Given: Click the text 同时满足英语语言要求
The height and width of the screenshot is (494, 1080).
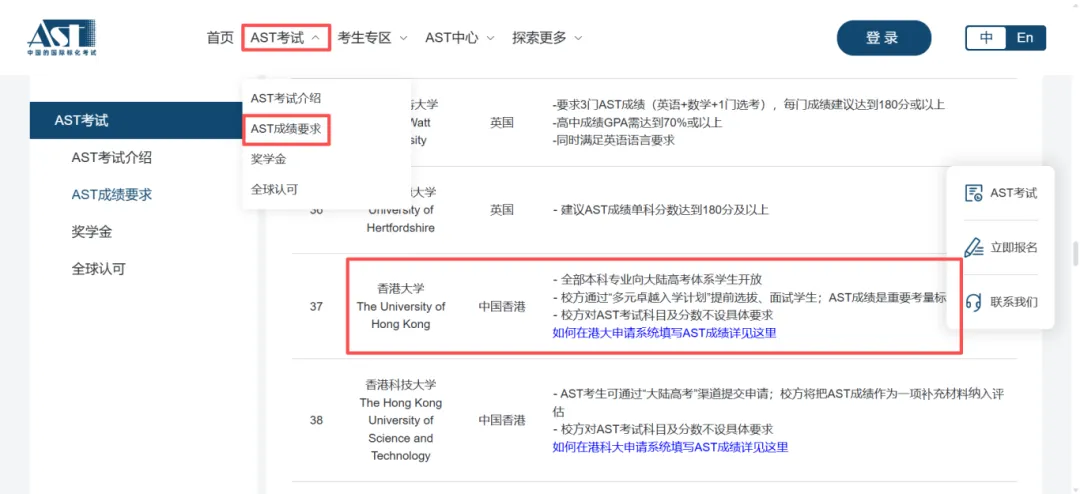Looking at the screenshot, I should pyautogui.click(x=614, y=141).
